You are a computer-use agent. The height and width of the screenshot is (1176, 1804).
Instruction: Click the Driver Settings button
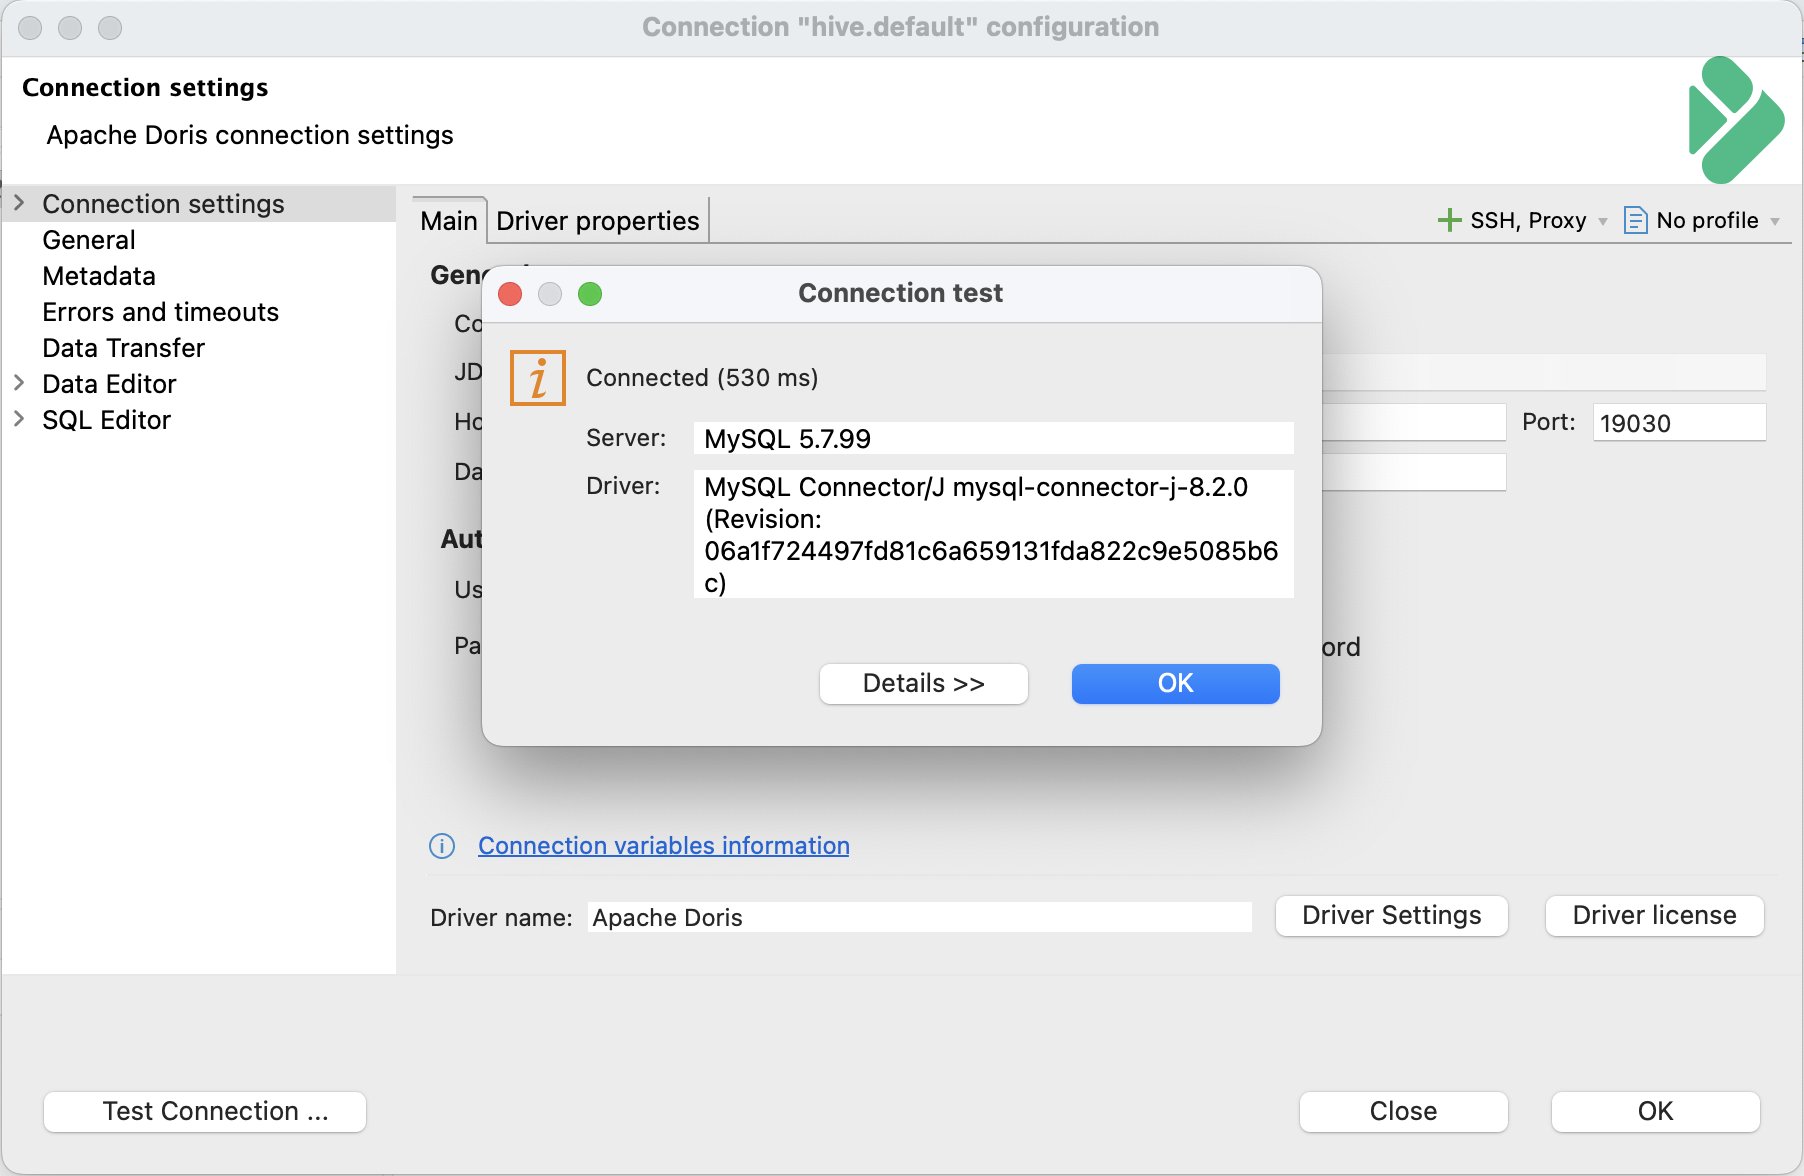[x=1392, y=916]
